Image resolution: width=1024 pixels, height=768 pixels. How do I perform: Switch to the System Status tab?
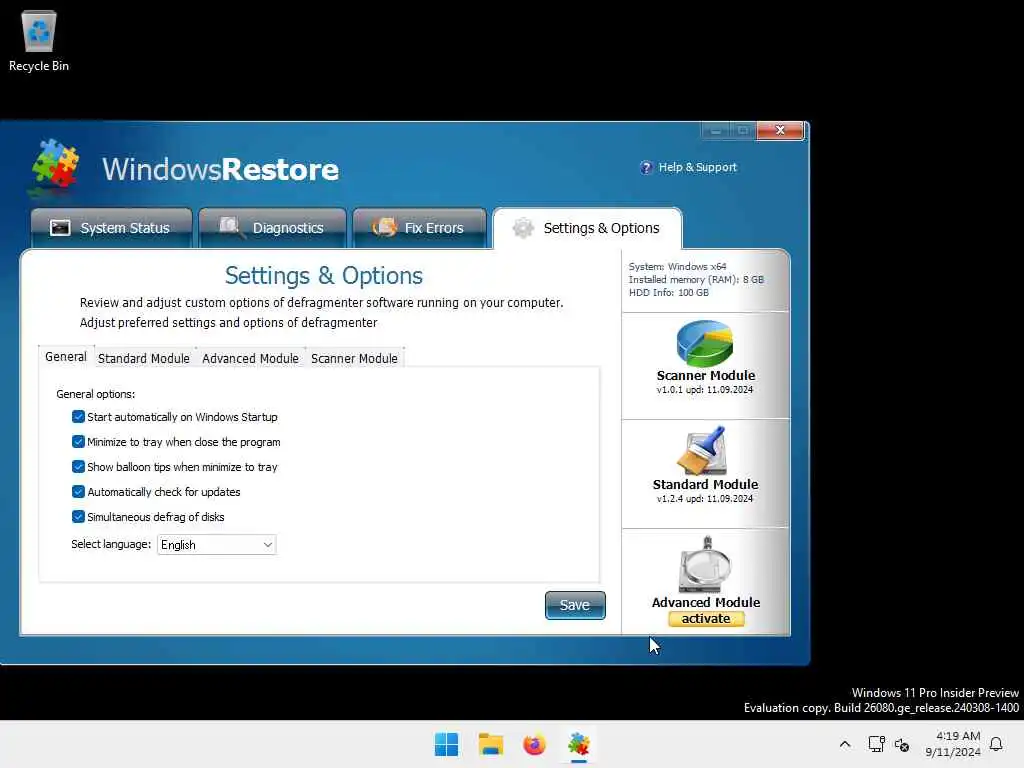pos(112,228)
